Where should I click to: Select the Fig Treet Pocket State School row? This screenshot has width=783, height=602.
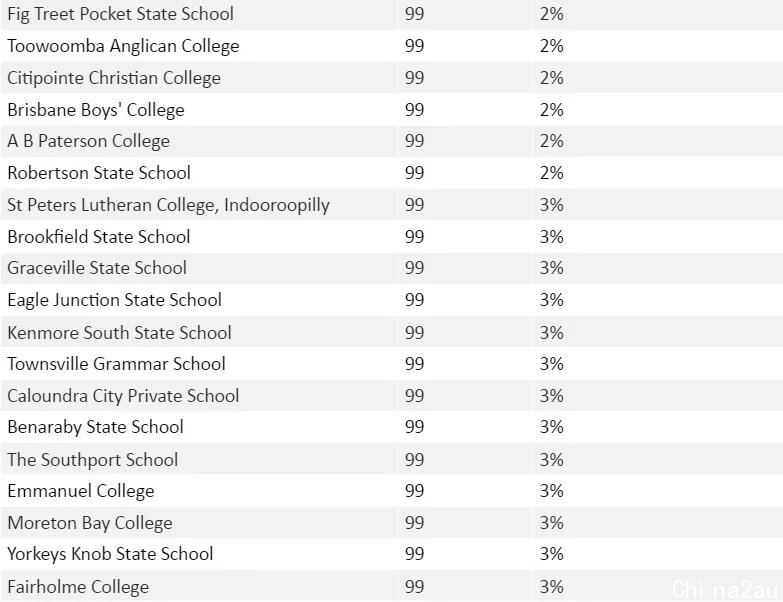click(392, 14)
